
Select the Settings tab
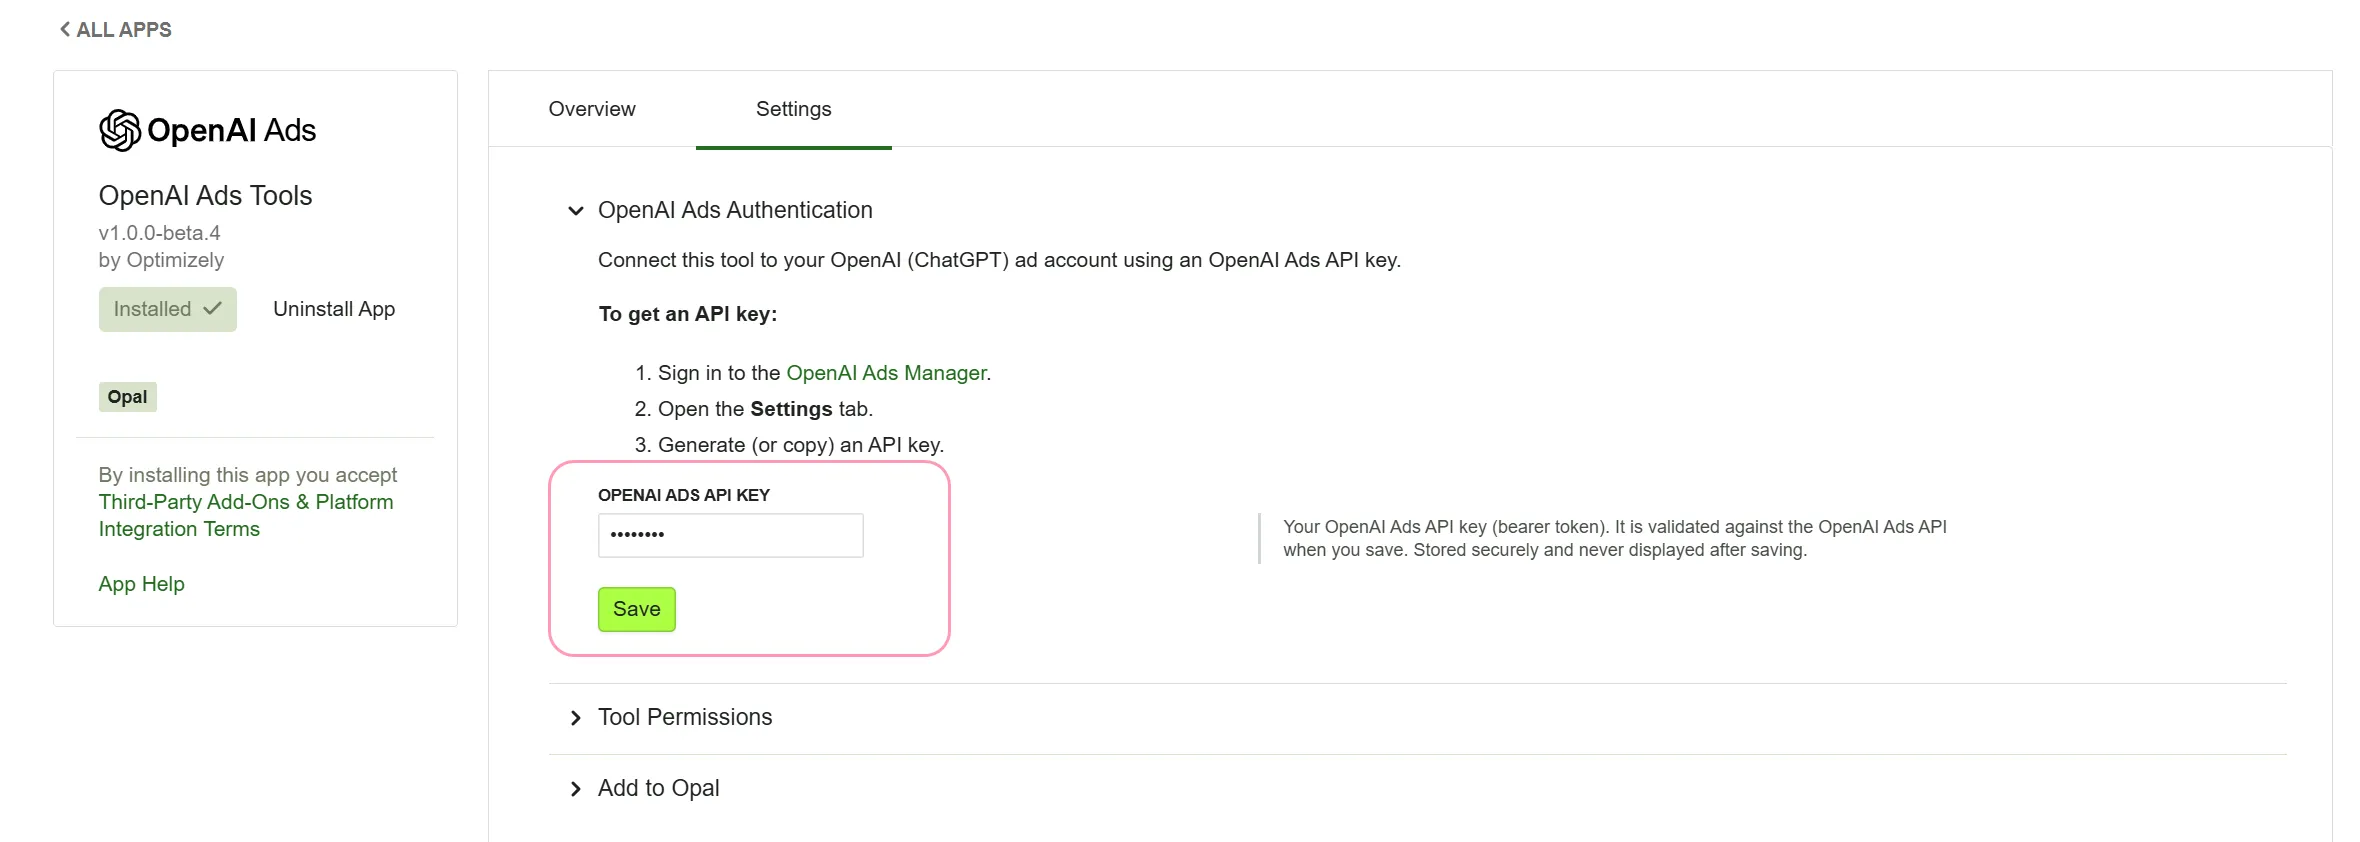pos(793,109)
